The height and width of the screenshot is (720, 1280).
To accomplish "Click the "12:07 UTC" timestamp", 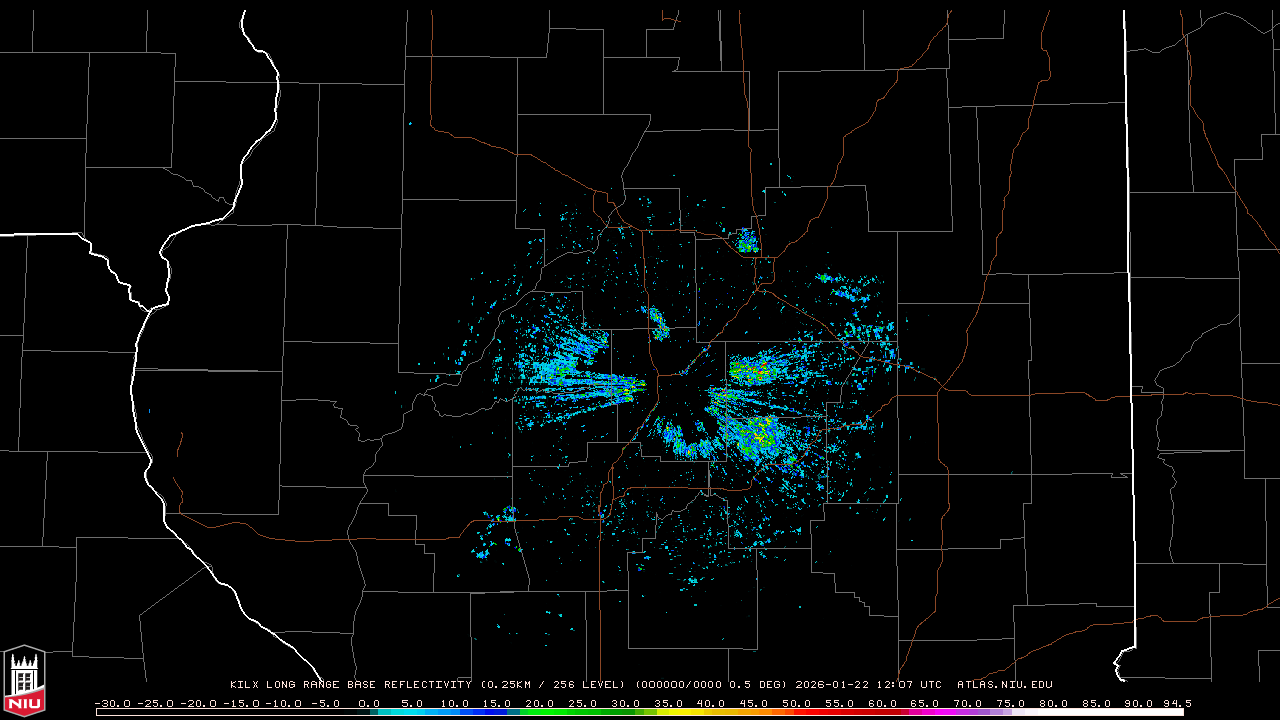I will (909, 685).
